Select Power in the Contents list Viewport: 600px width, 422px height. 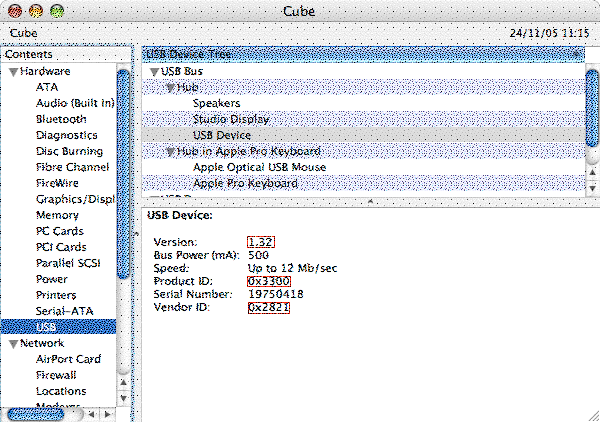coord(52,279)
